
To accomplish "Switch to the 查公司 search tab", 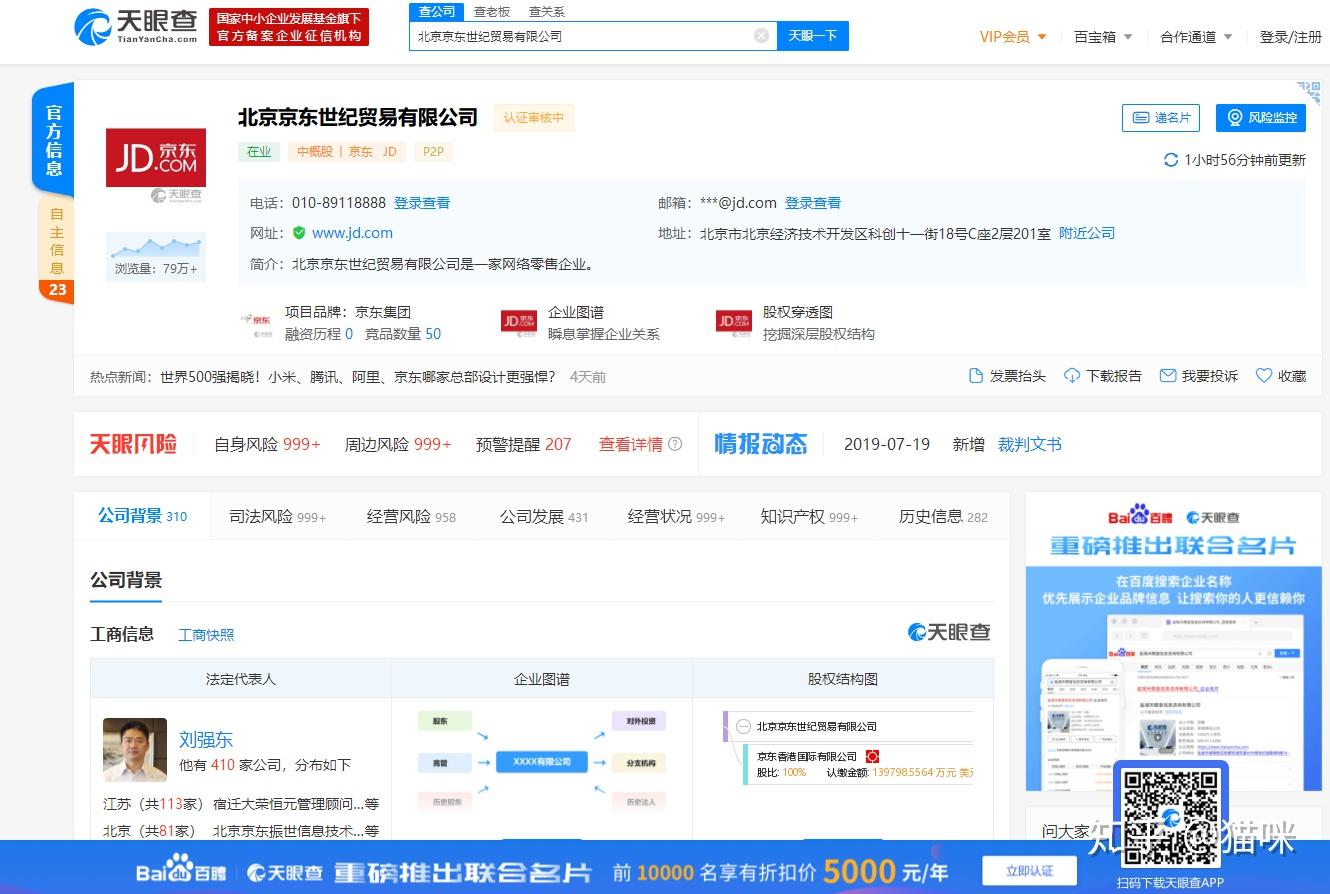I will coord(437,12).
